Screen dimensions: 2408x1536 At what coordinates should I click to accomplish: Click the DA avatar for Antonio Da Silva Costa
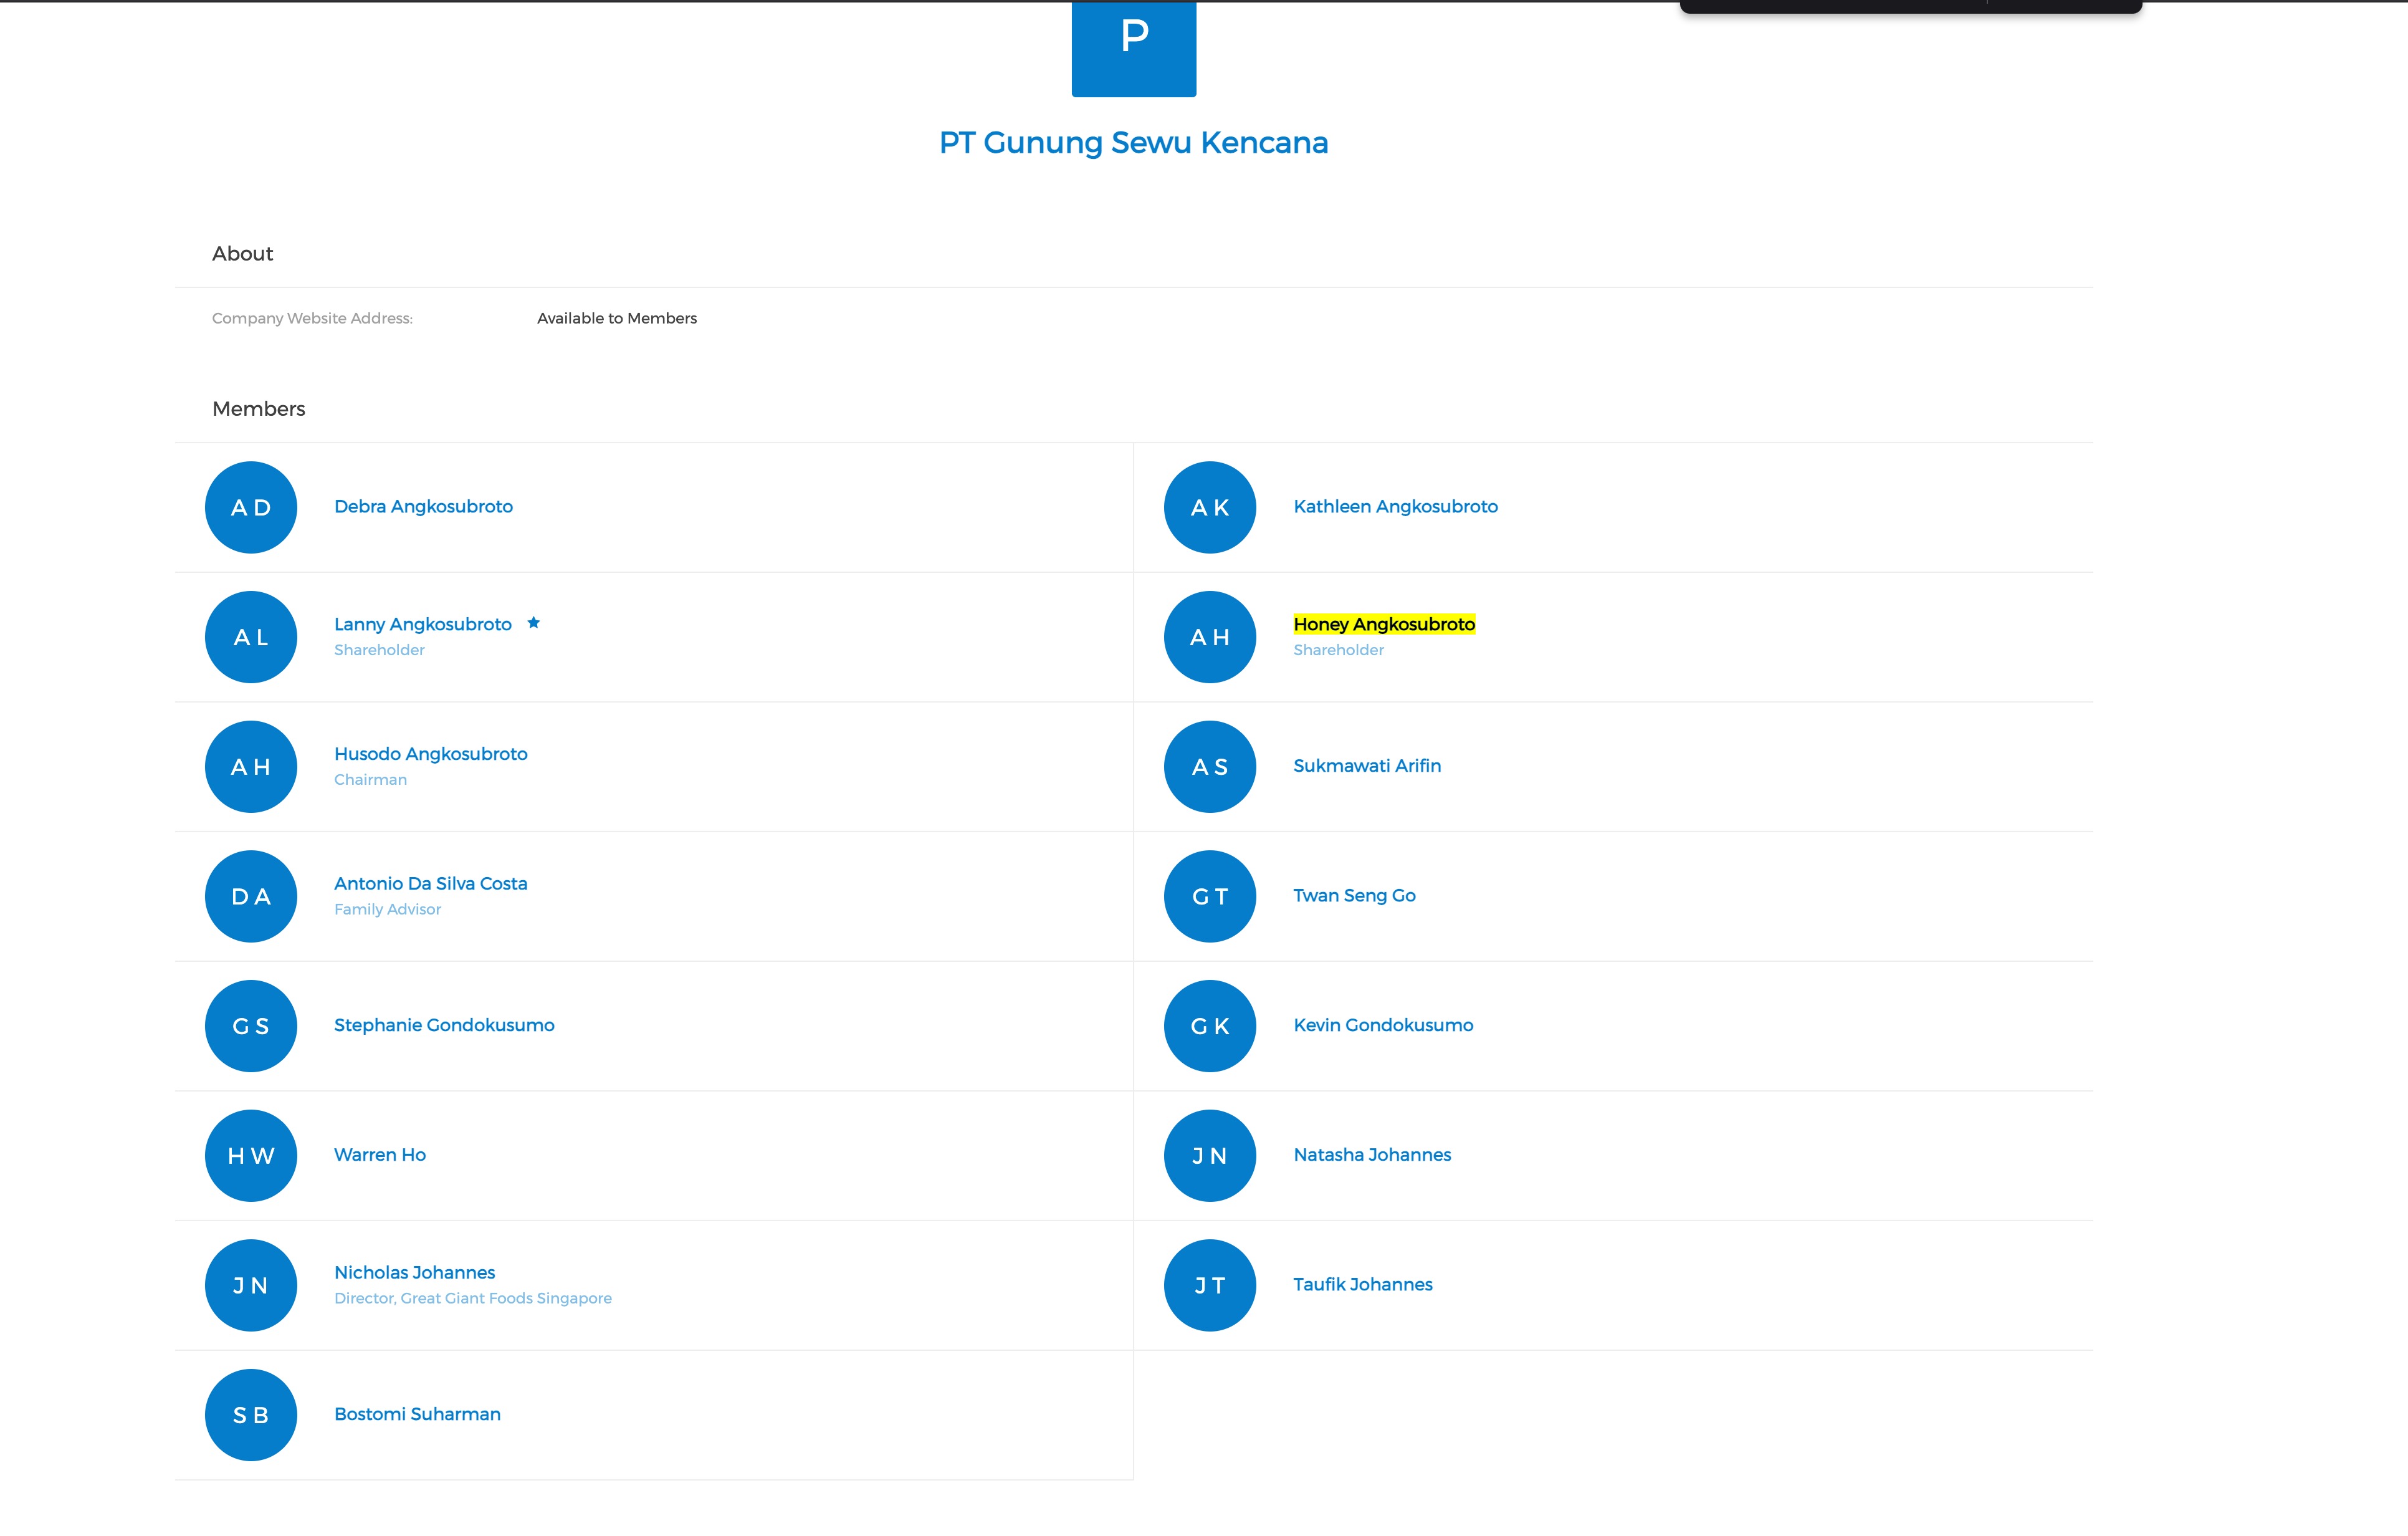(251, 896)
